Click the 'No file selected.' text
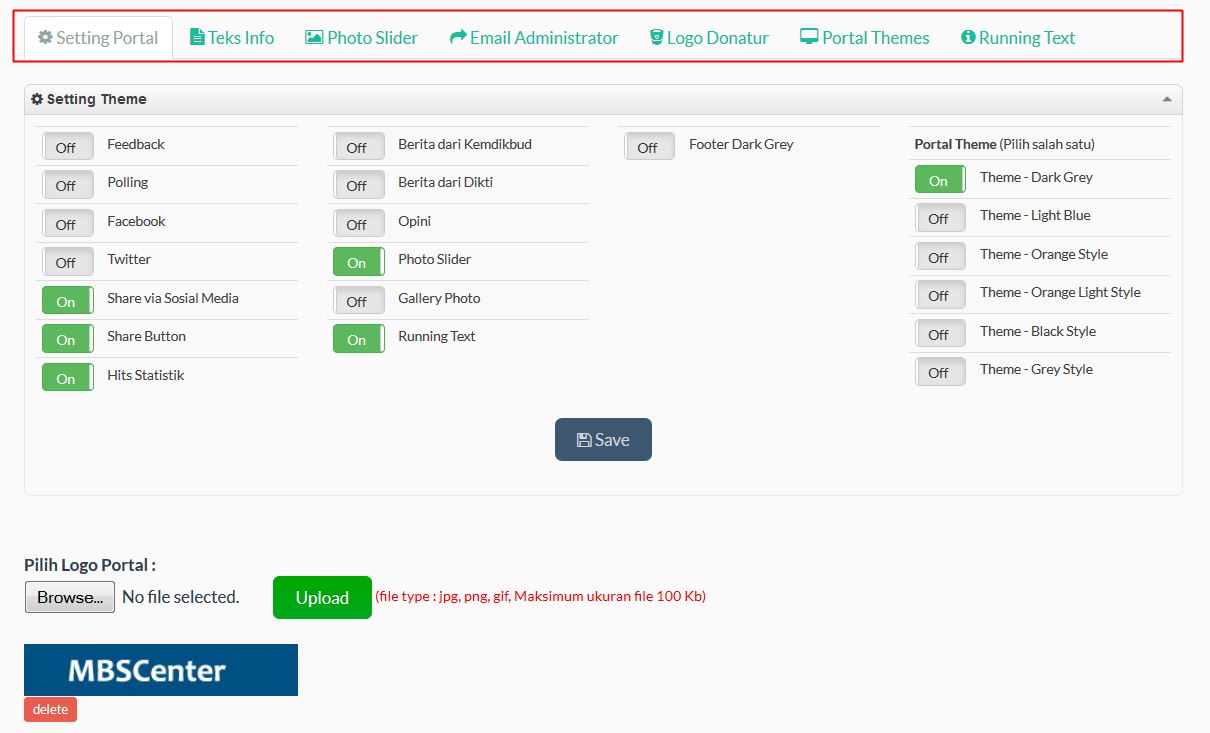The image size is (1210, 733). click(181, 597)
